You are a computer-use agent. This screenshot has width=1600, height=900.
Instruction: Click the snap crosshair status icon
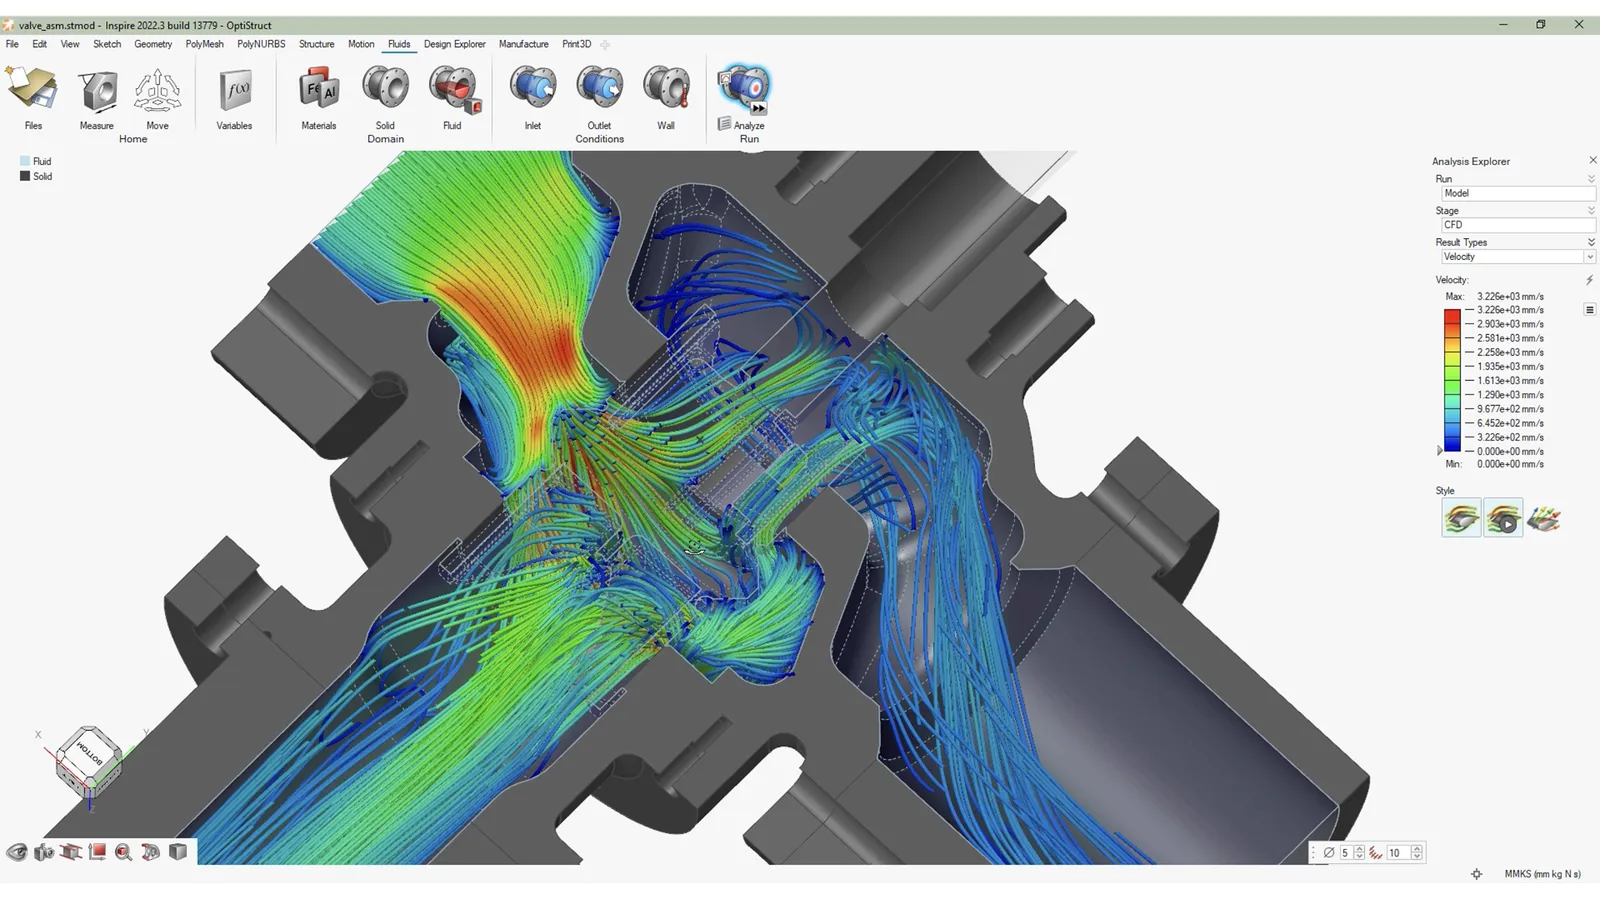1477,874
